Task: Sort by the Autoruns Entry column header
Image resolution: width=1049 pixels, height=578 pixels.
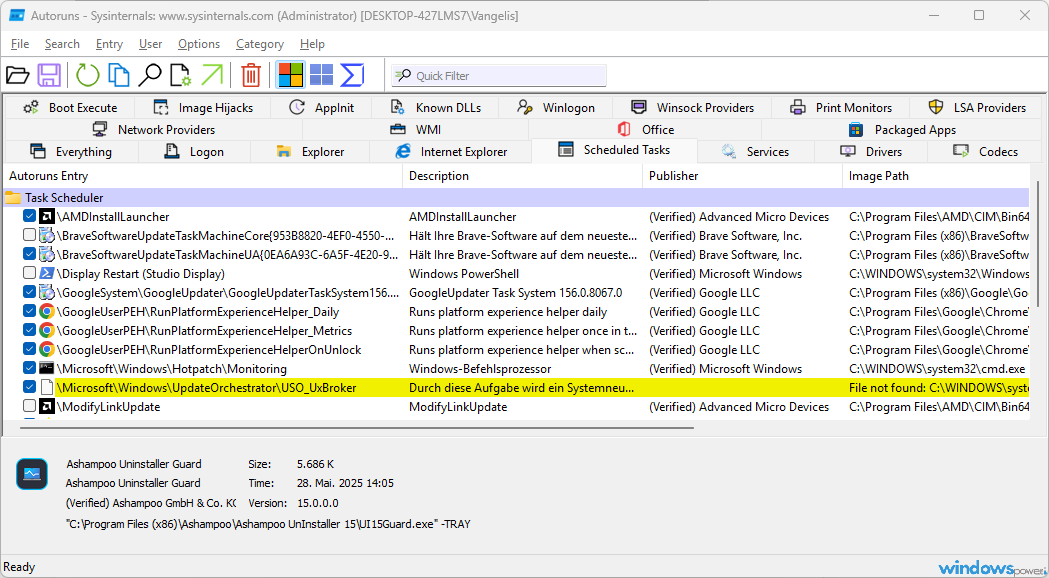Action: 203,176
